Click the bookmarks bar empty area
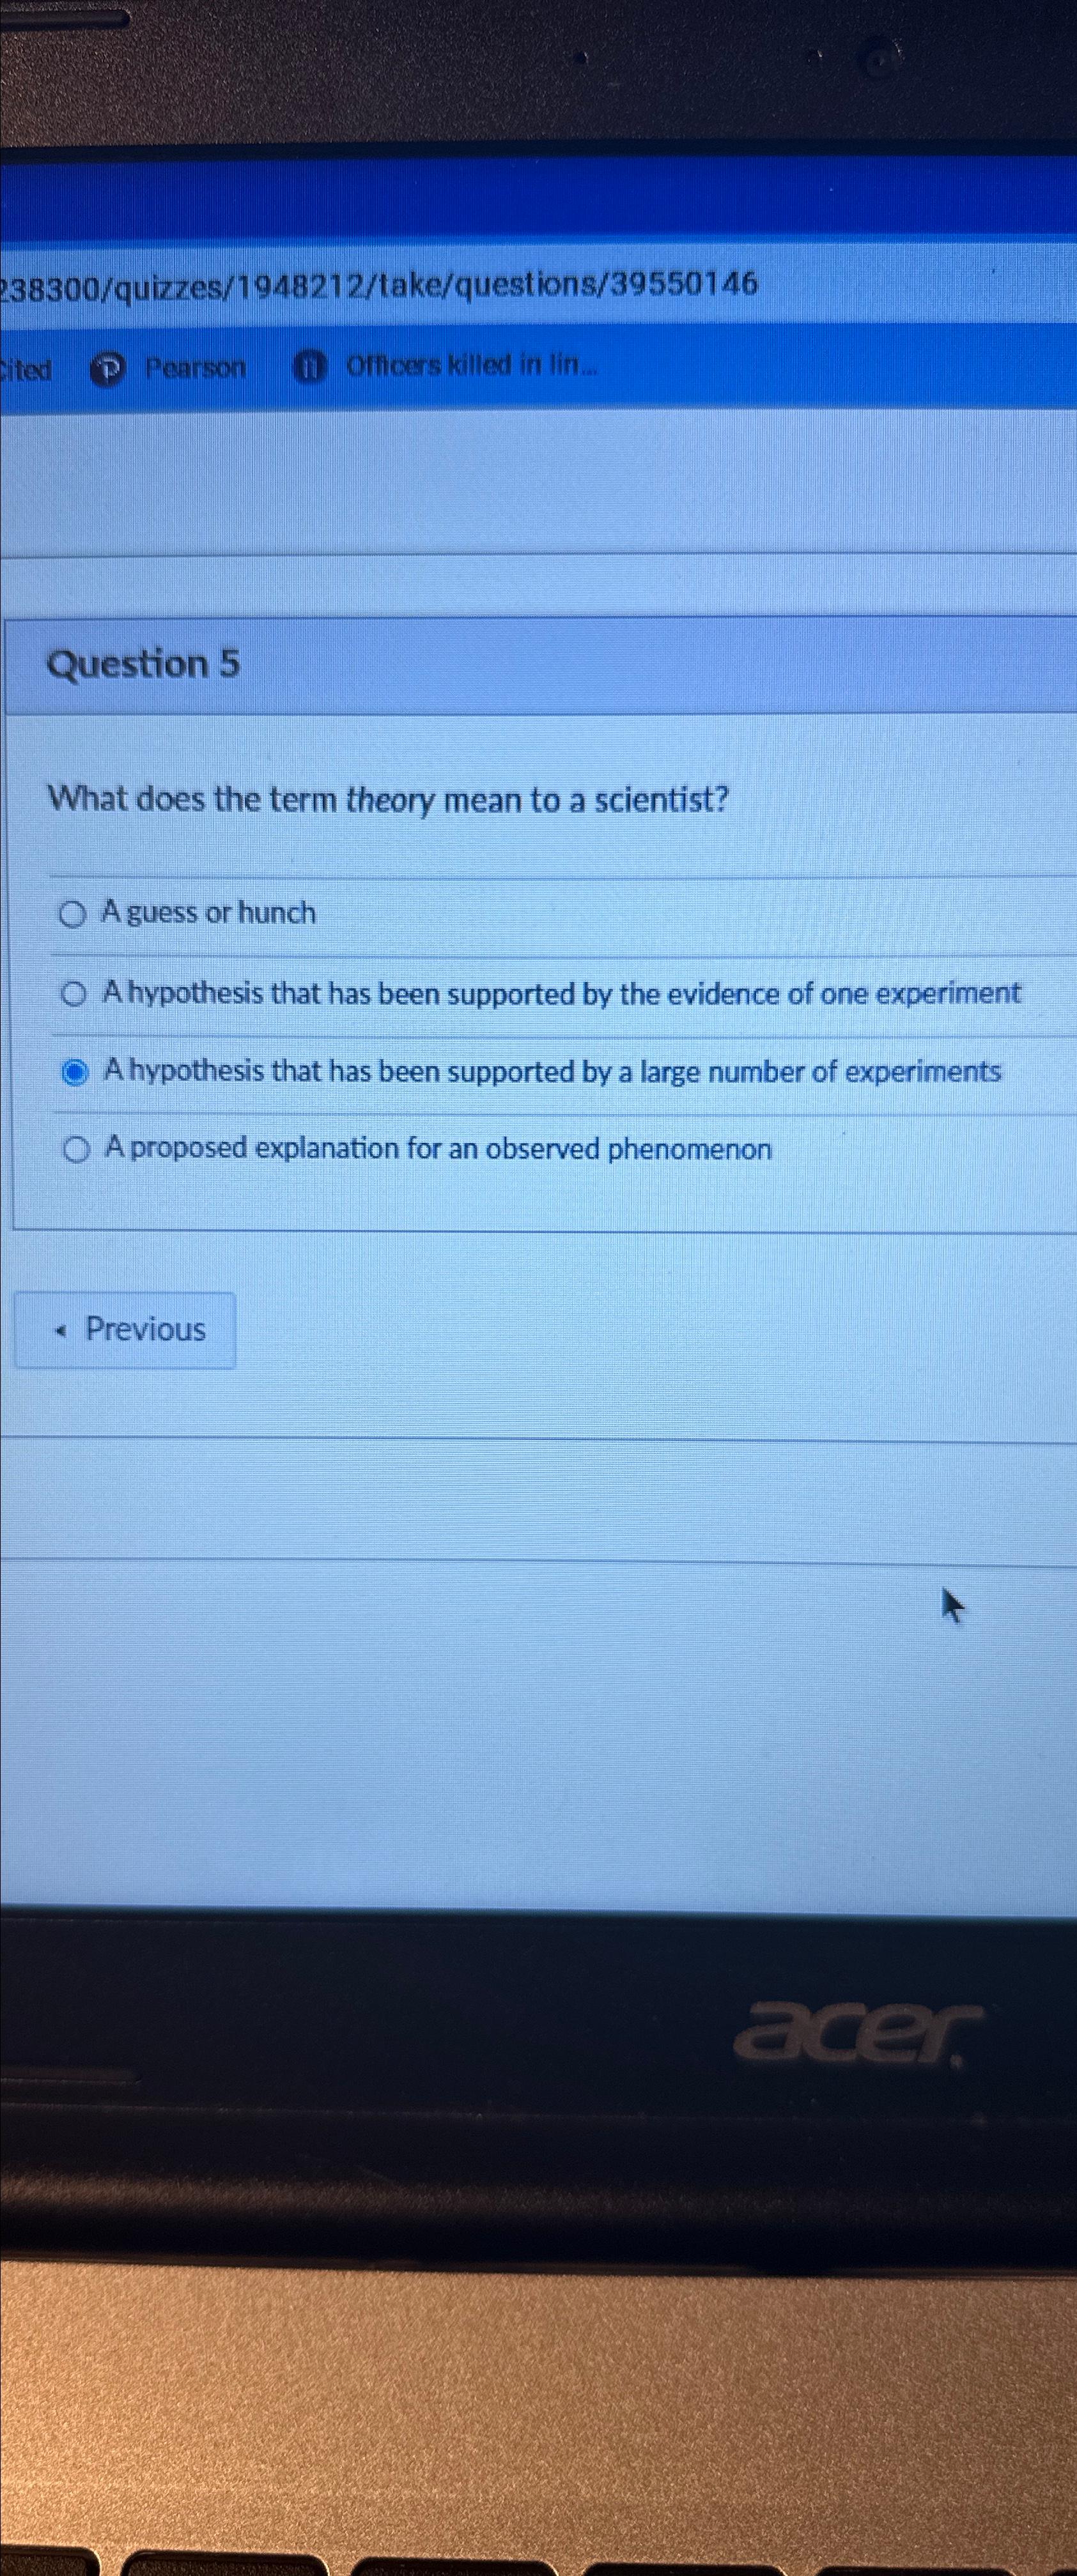1077x2576 pixels. [x=800, y=368]
